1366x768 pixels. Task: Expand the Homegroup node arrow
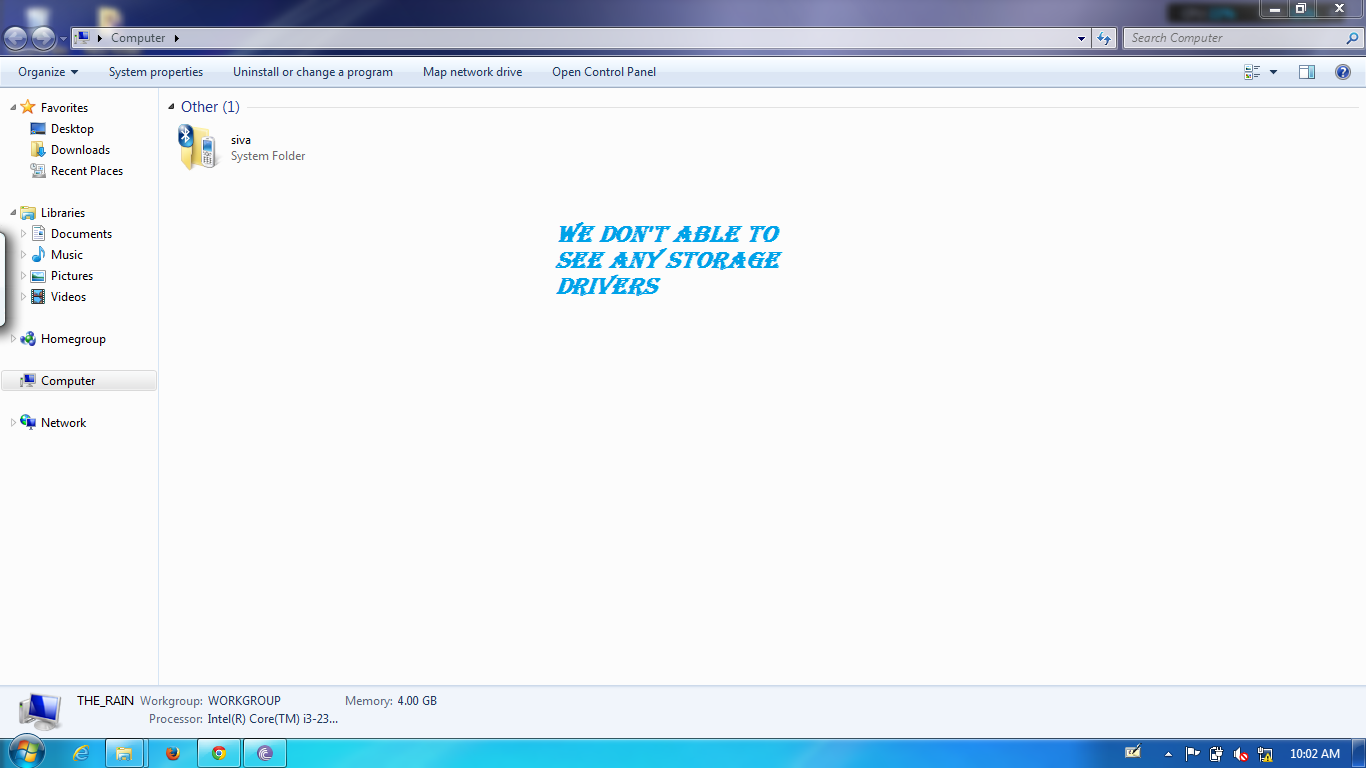[x=13, y=339]
